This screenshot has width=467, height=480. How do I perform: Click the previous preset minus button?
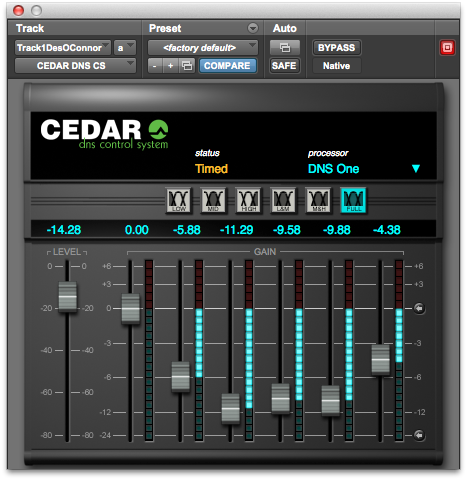155,66
